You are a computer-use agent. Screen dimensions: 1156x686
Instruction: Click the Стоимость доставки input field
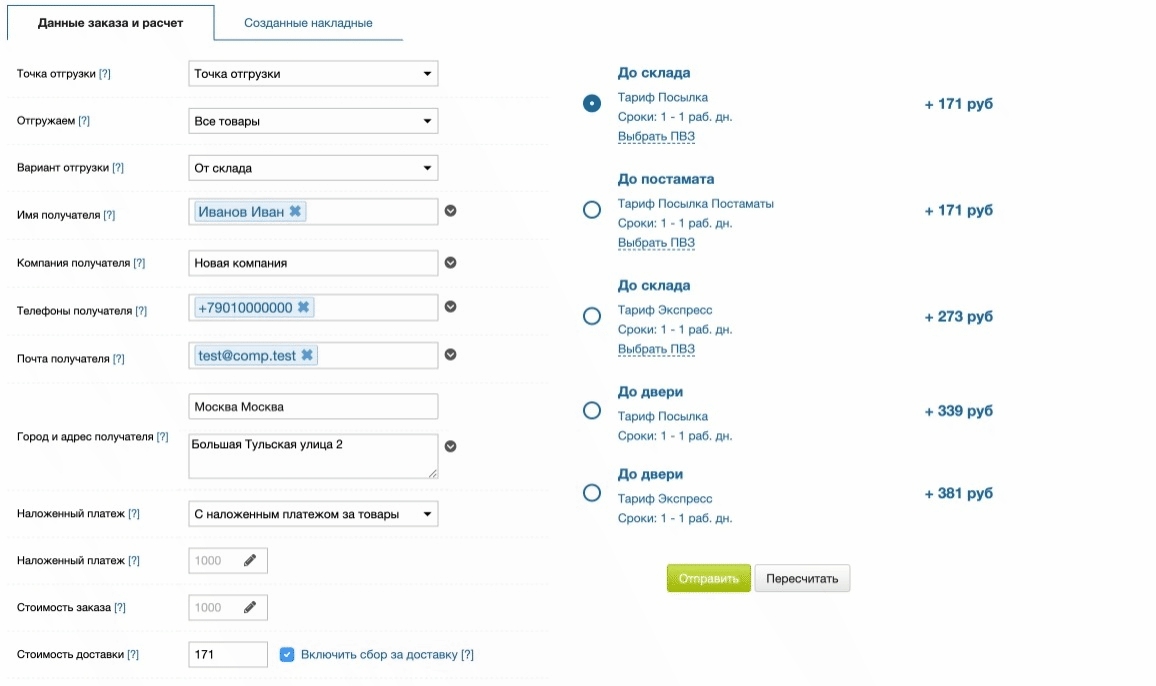click(x=228, y=655)
